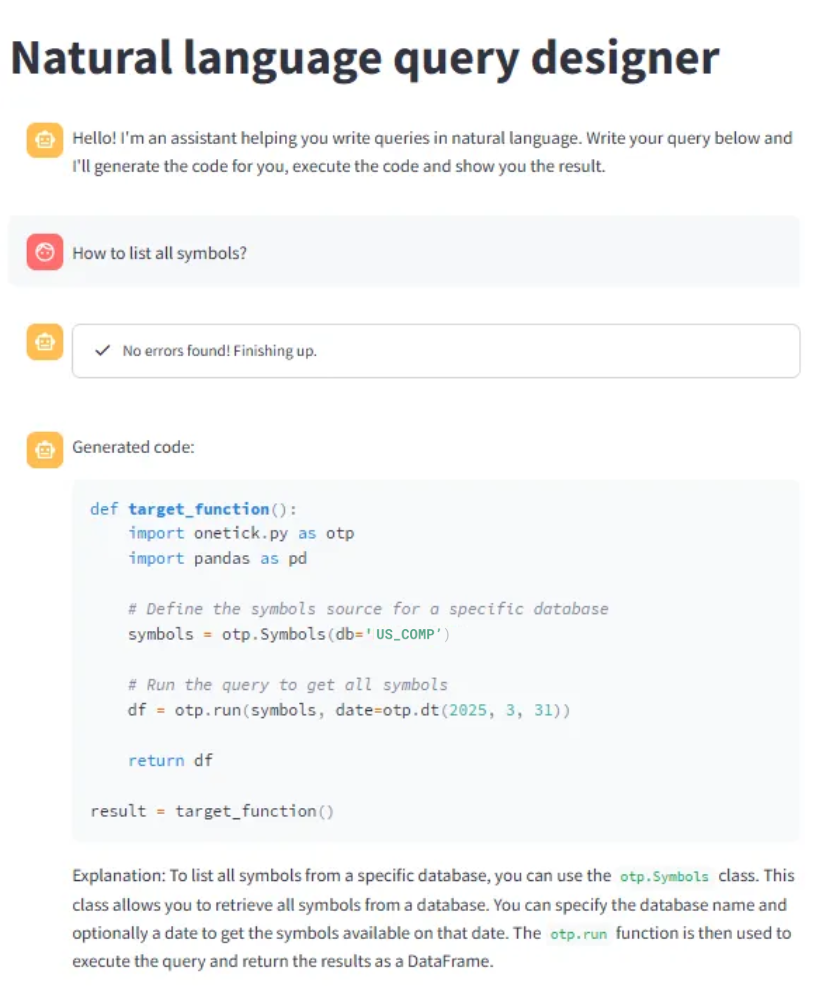The image size is (818, 986).
Task: Click the 'def target_function():' code line
Action: pos(193,509)
